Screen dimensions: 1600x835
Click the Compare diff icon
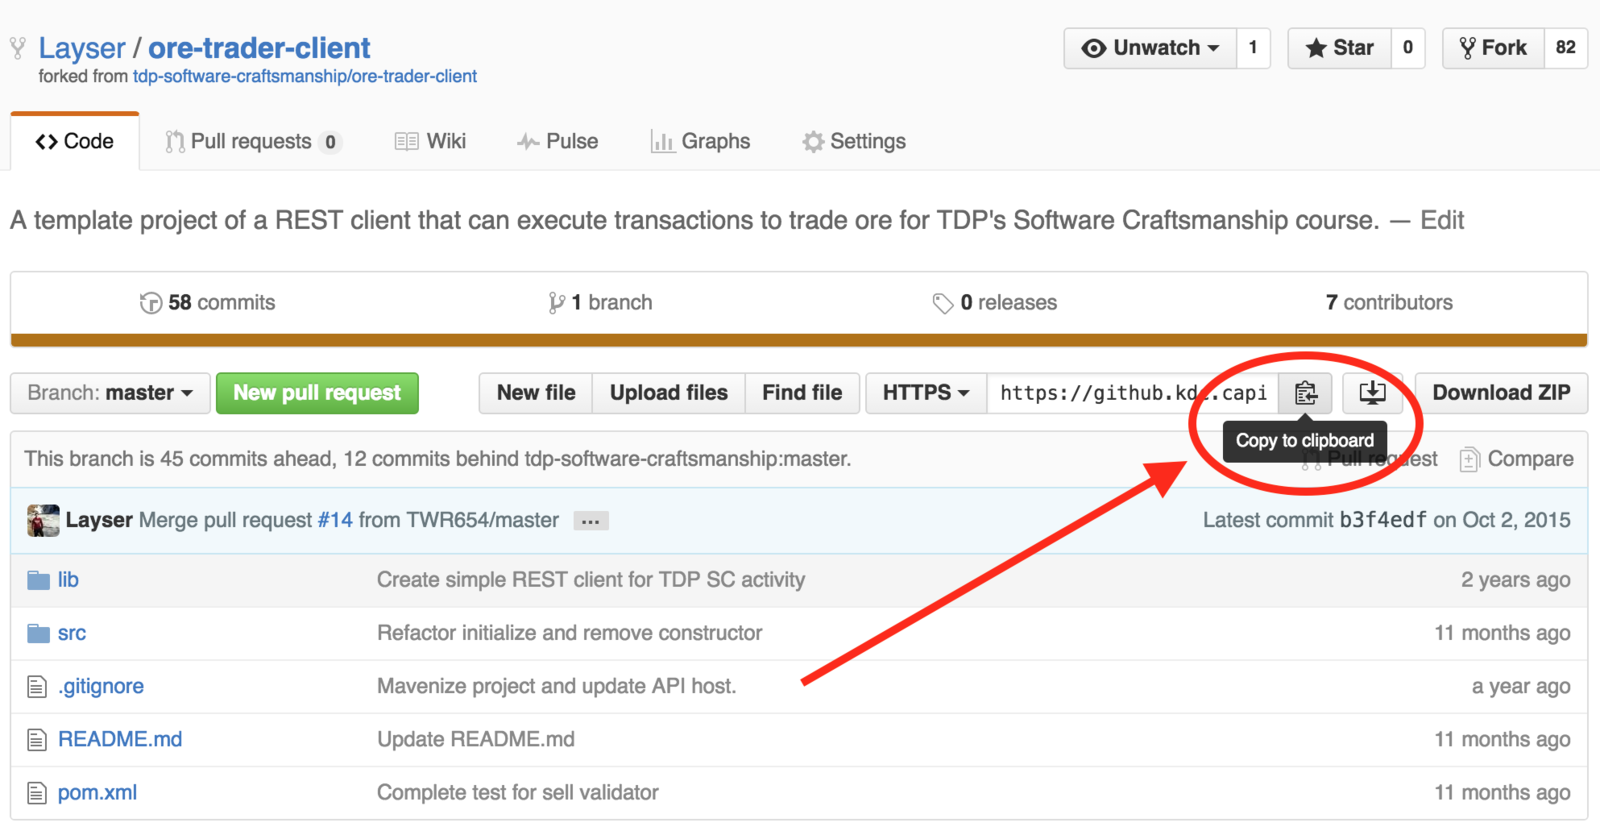(x=1469, y=459)
